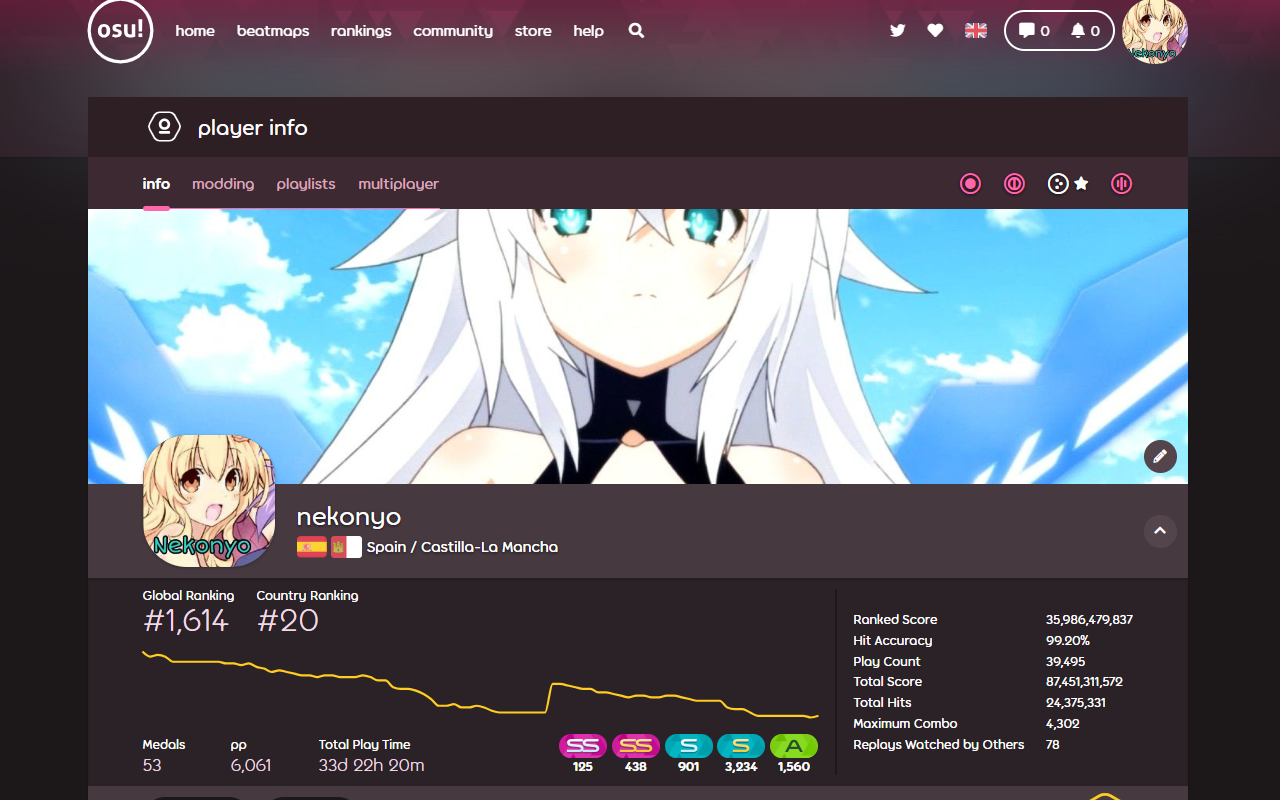Click the Spain flag icon
The height and width of the screenshot is (800, 1280).
tap(312, 547)
